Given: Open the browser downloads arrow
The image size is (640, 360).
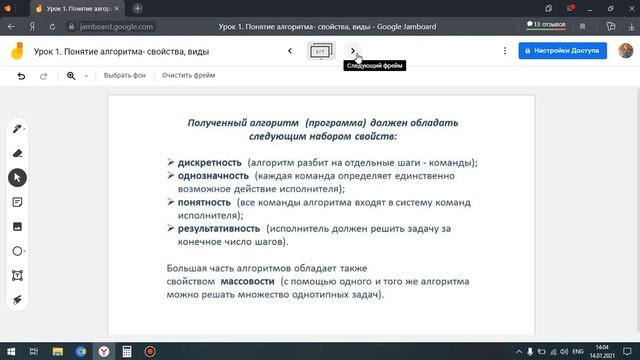Looking at the screenshot, I should pyautogui.click(x=631, y=27).
